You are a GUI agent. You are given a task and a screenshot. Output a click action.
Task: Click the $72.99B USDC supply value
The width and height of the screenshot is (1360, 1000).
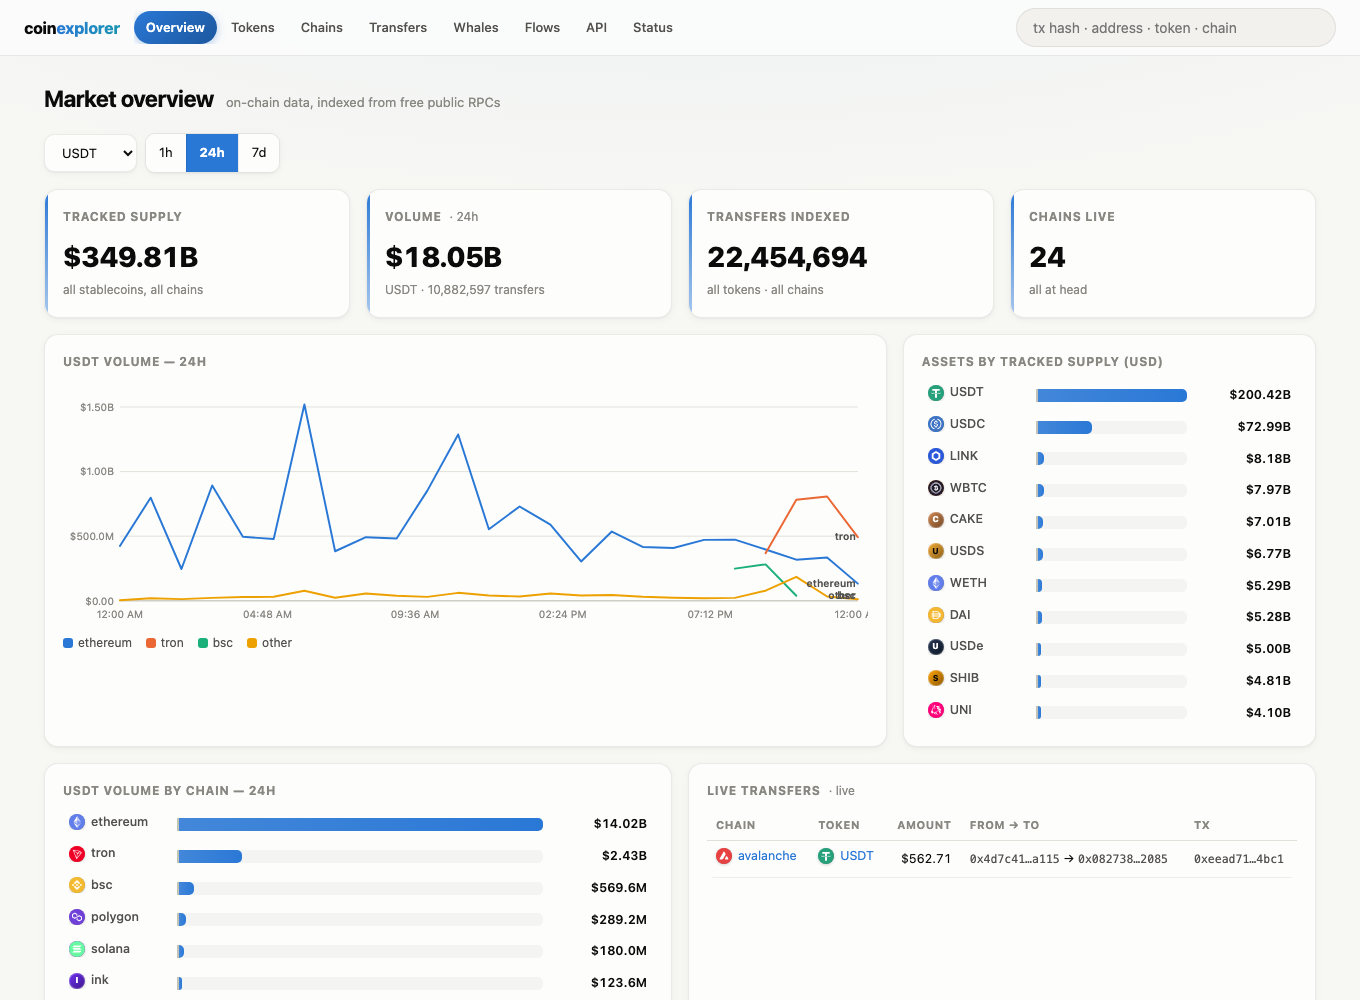tap(1264, 427)
